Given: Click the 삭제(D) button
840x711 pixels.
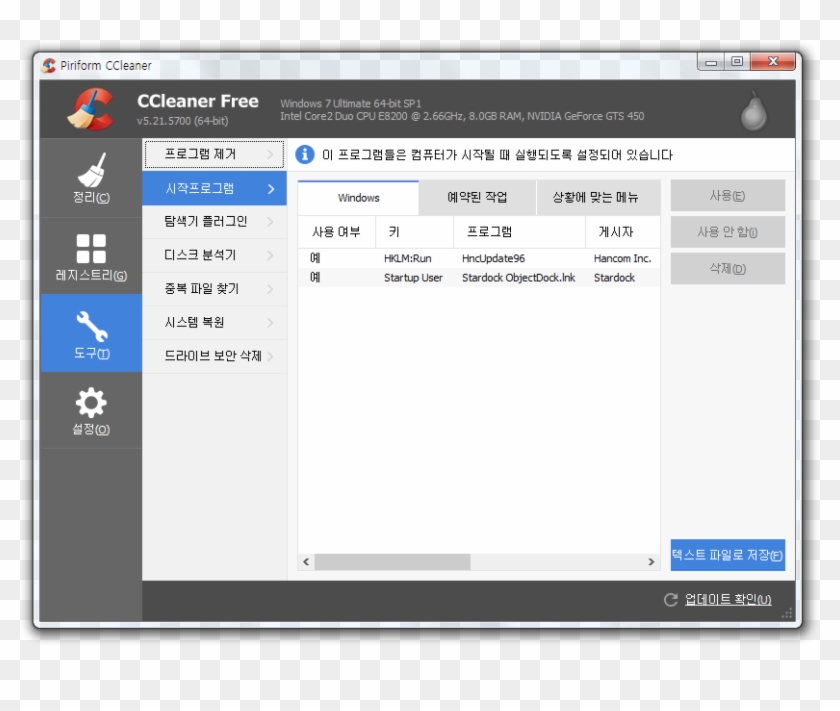Looking at the screenshot, I should point(728,268).
